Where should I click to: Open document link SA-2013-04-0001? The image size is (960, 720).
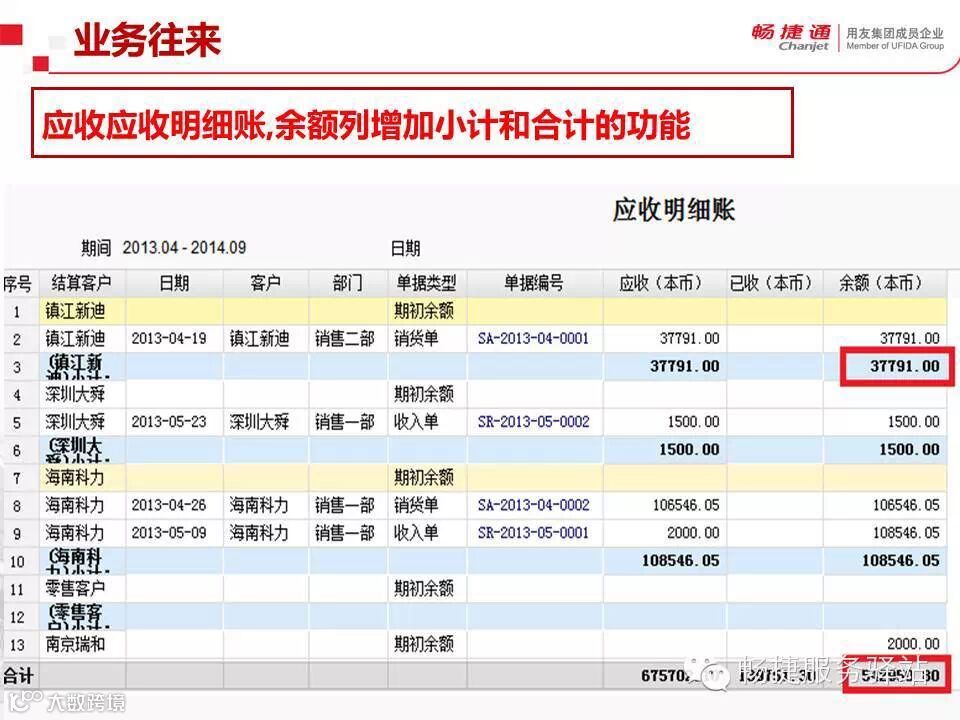point(533,339)
